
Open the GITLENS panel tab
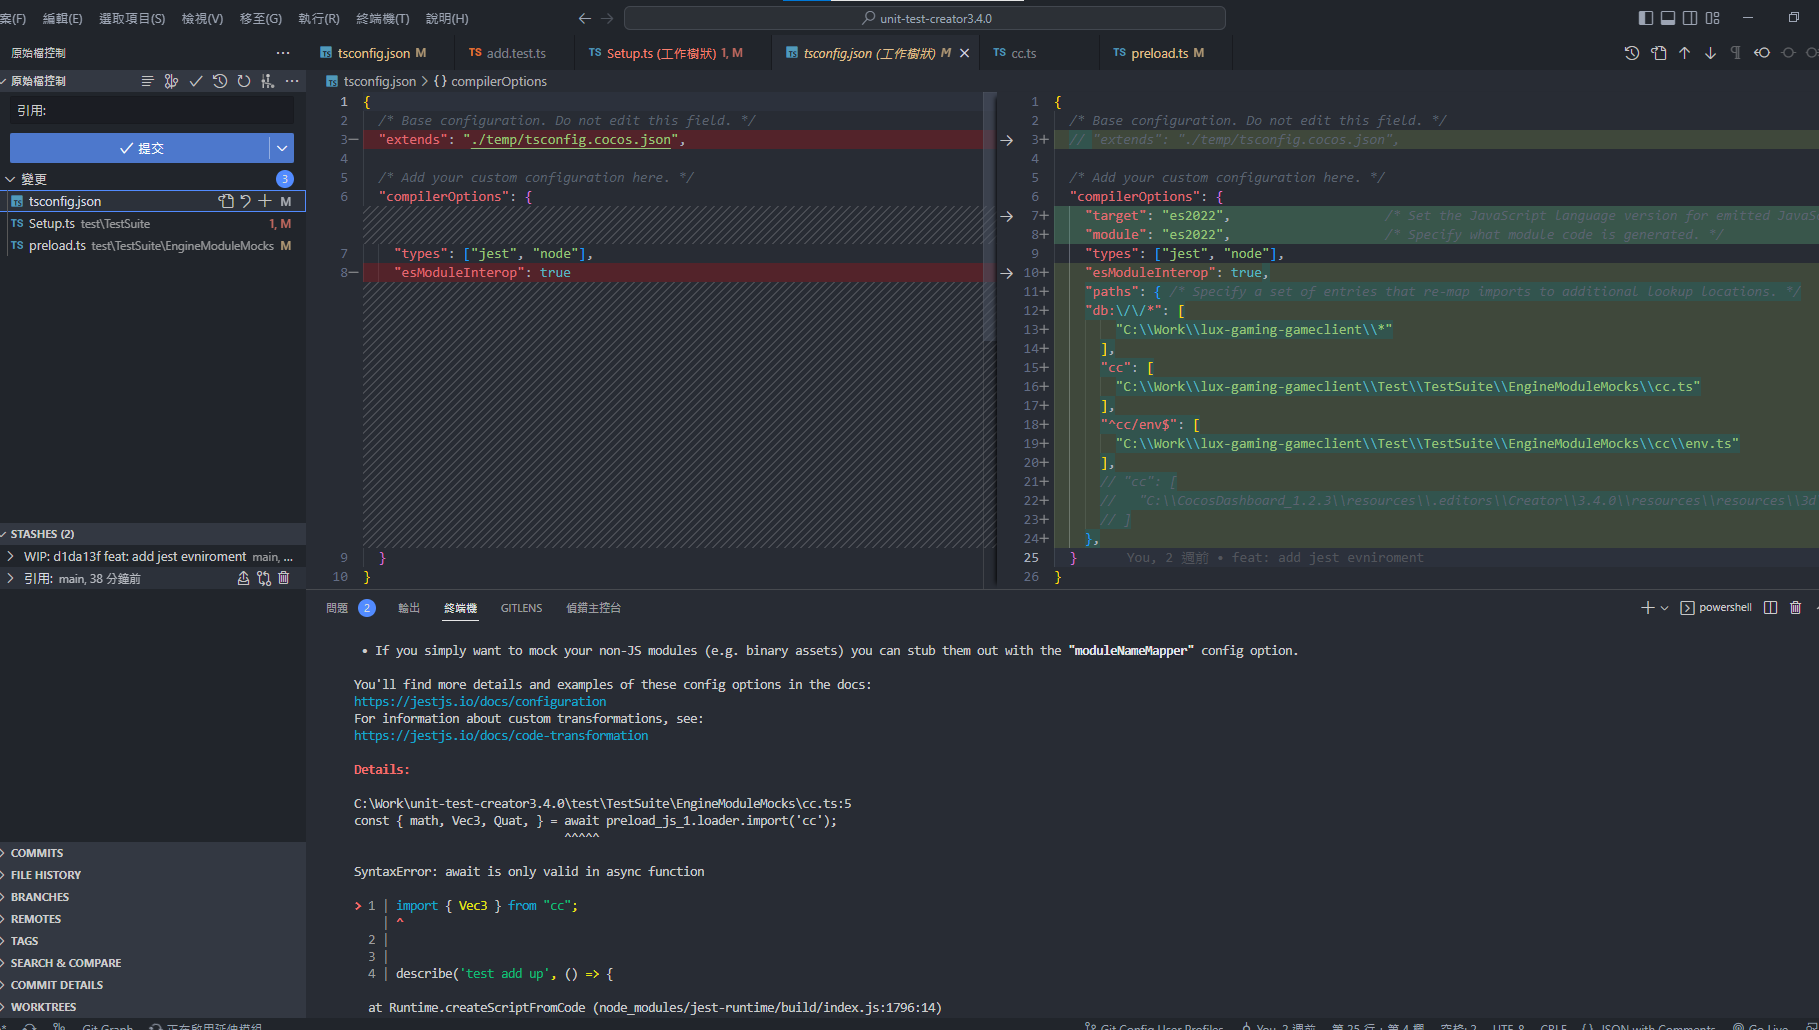[521, 608]
